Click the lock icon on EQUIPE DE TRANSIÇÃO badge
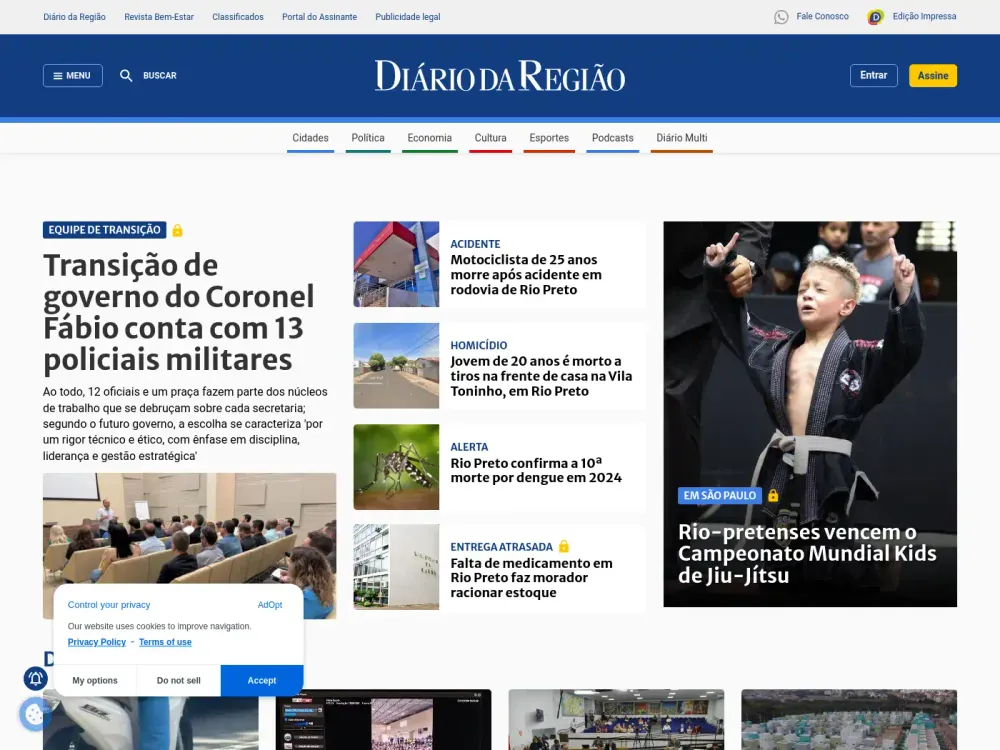Screen dimensions: 1000x750 pos(178,229)
